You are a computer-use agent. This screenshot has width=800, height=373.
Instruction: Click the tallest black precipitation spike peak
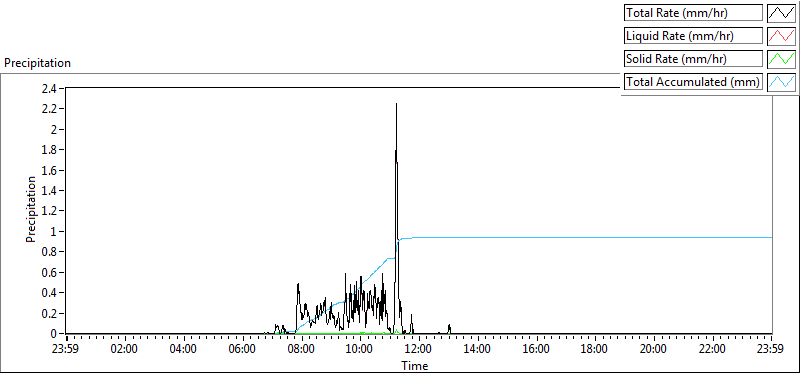pyautogui.click(x=396, y=104)
